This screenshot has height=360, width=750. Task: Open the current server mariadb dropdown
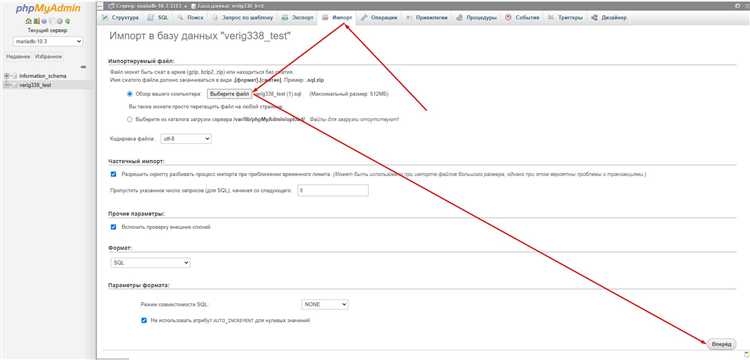click(x=48, y=42)
